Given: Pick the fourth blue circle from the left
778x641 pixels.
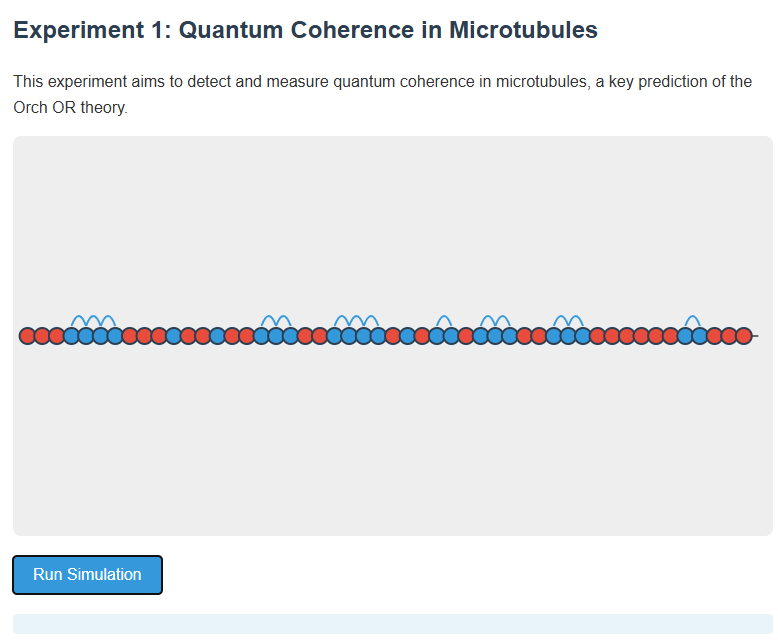Looking at the screenshot, I should [115, 336].
